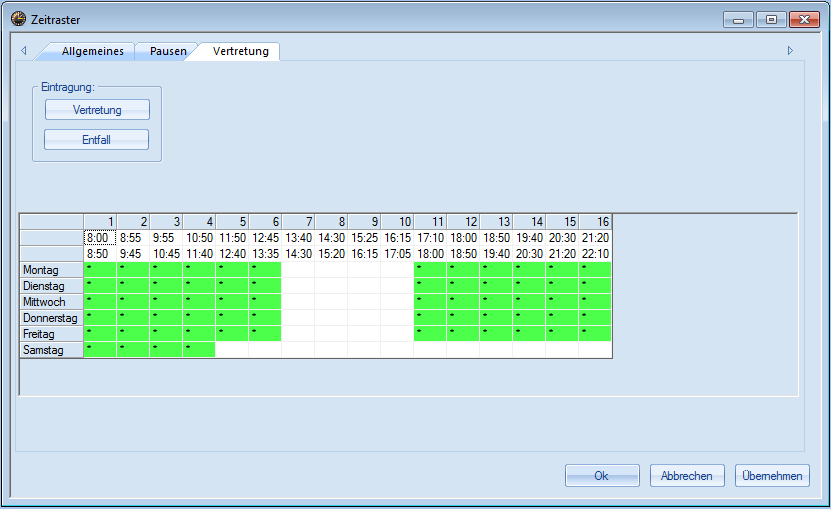Apply changes with Übernehmen
This screenshot has height=509, width=831.
[x=772, y=476]
